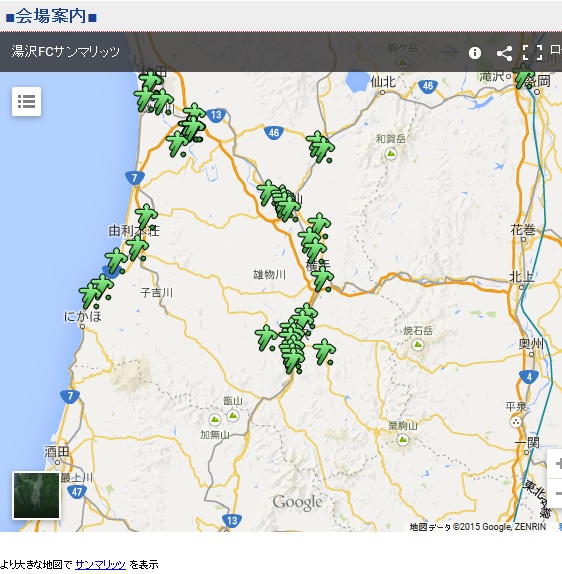Select the soccer marker south of 仙北

[320, 147]
